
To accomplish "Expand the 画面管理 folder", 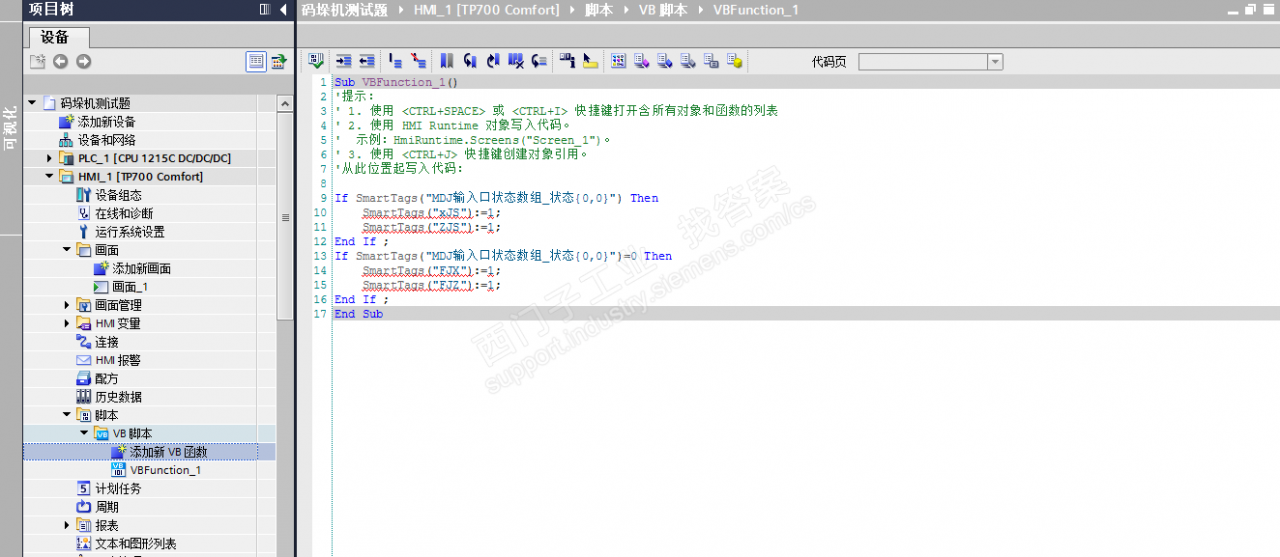I will tap(67, 305).
